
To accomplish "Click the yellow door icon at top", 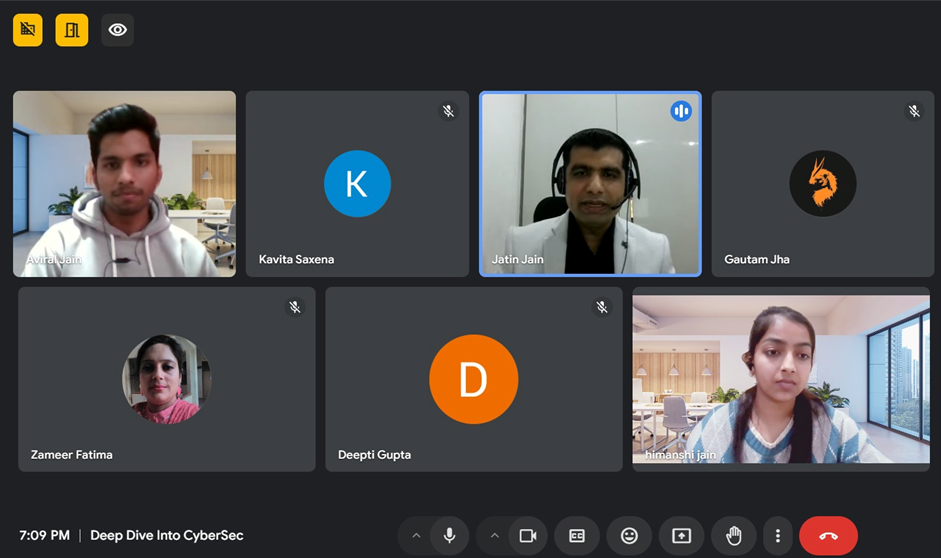I will pyautogui.click(x=72, y=30).
